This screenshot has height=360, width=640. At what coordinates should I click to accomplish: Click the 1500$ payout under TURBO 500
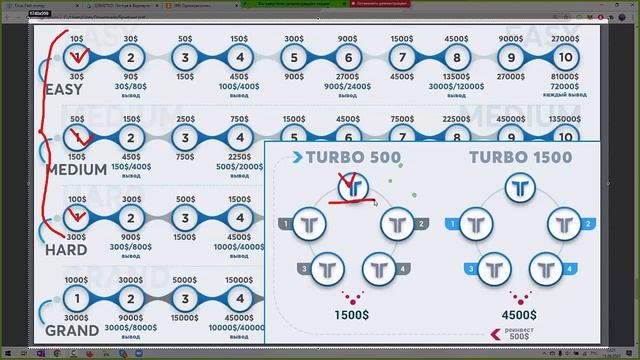(351, 315)
